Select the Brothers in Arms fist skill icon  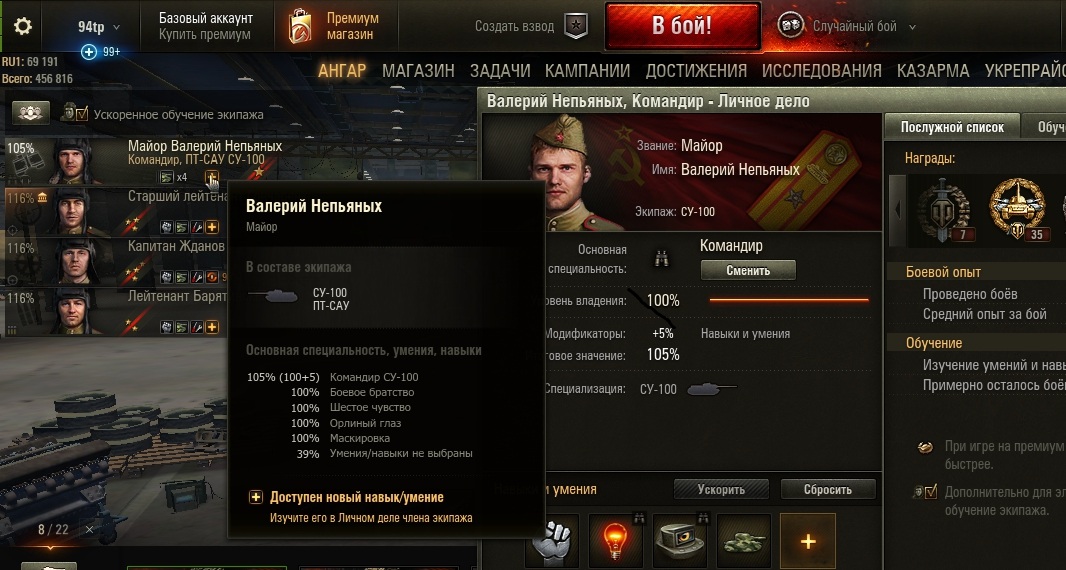pyautogui.click(x=551, y=542)
